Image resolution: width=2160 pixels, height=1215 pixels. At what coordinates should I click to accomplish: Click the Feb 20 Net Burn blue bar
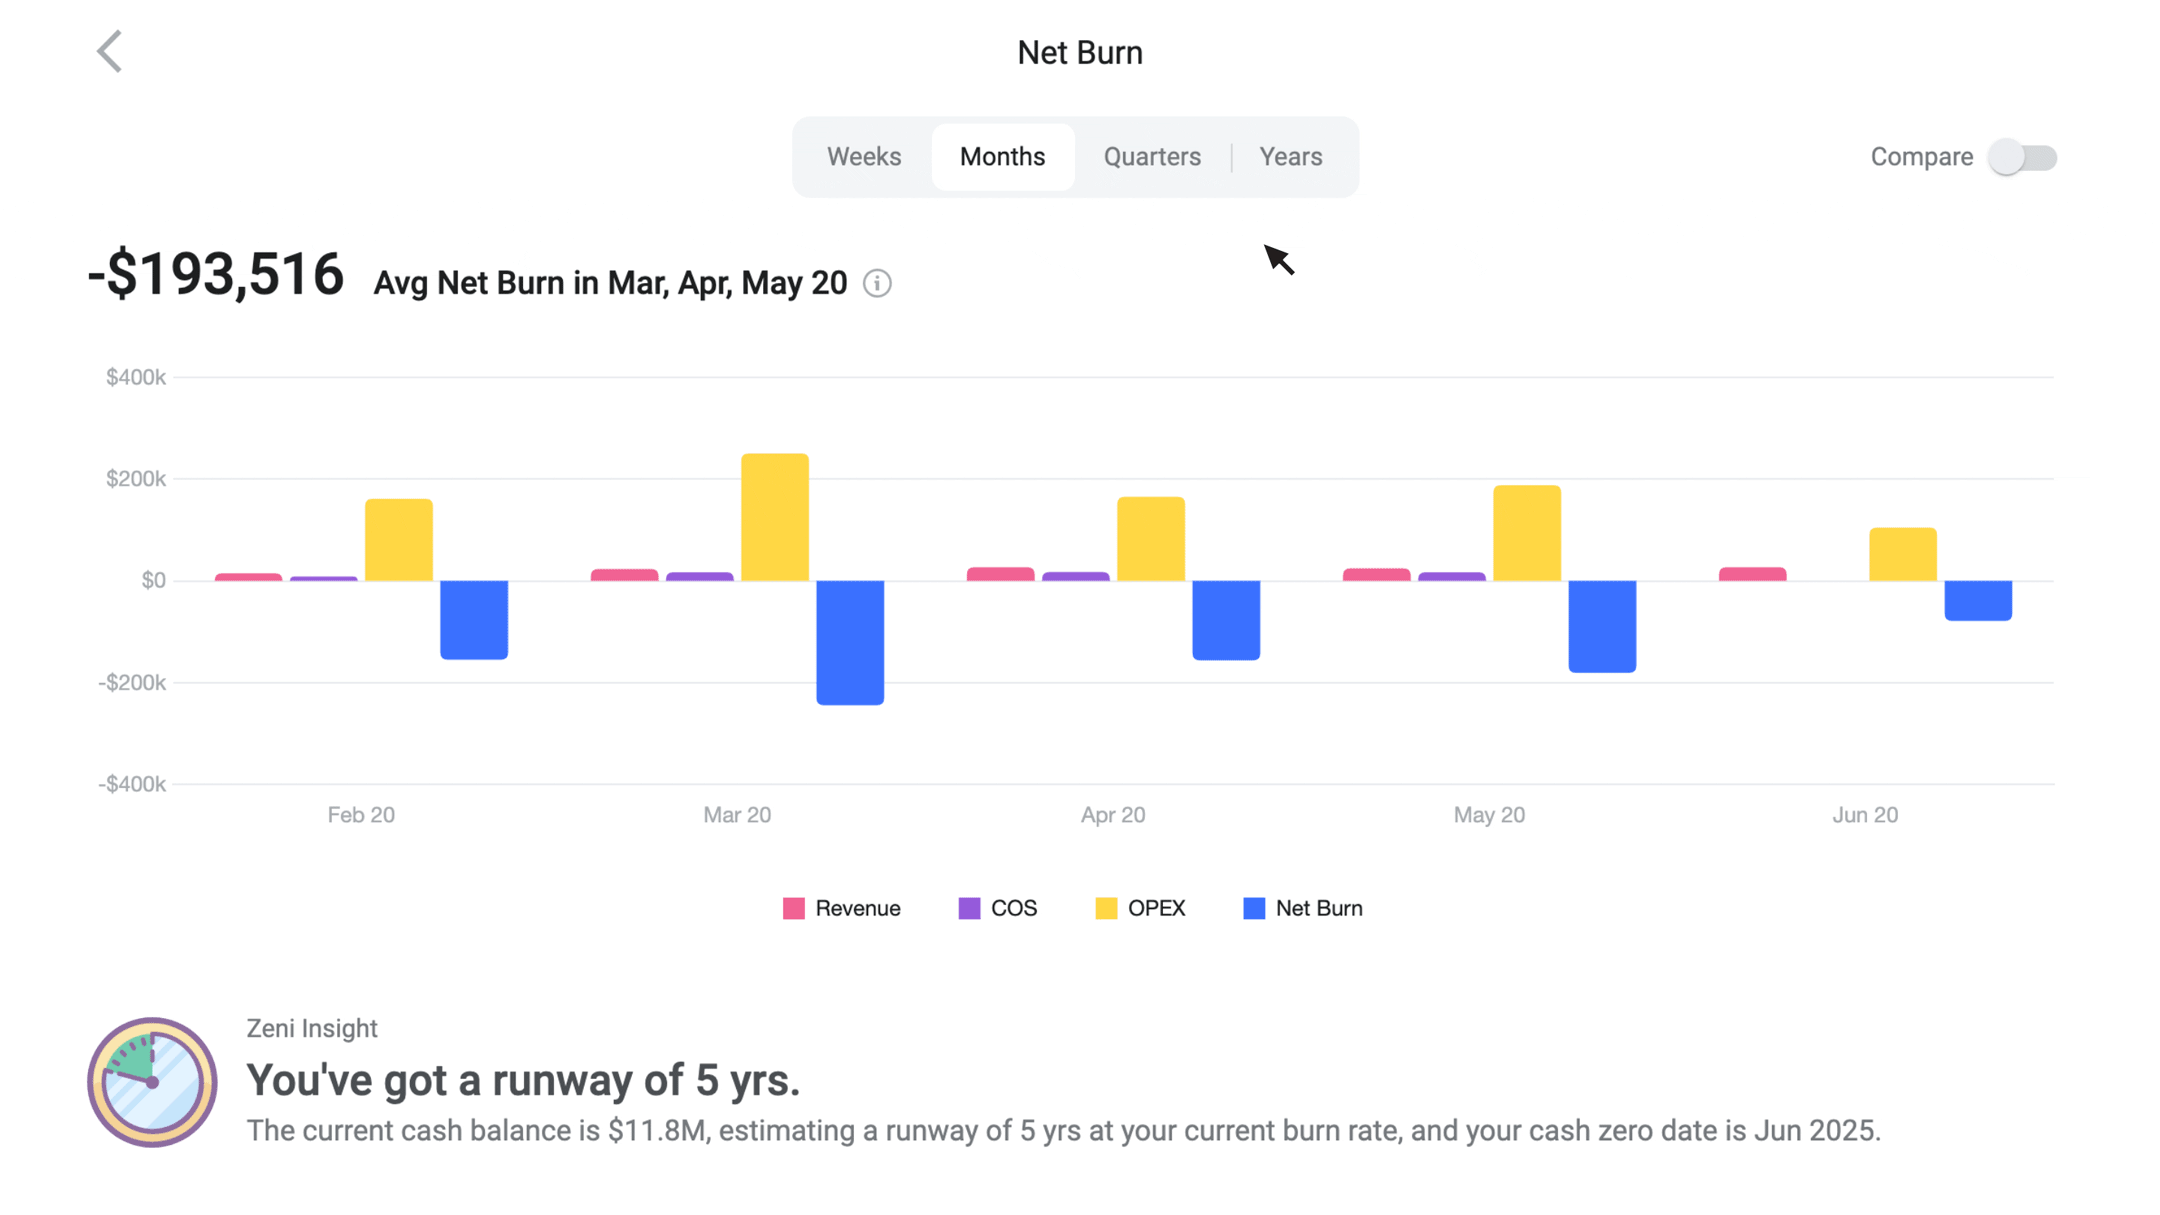click(x=474, y=619)
